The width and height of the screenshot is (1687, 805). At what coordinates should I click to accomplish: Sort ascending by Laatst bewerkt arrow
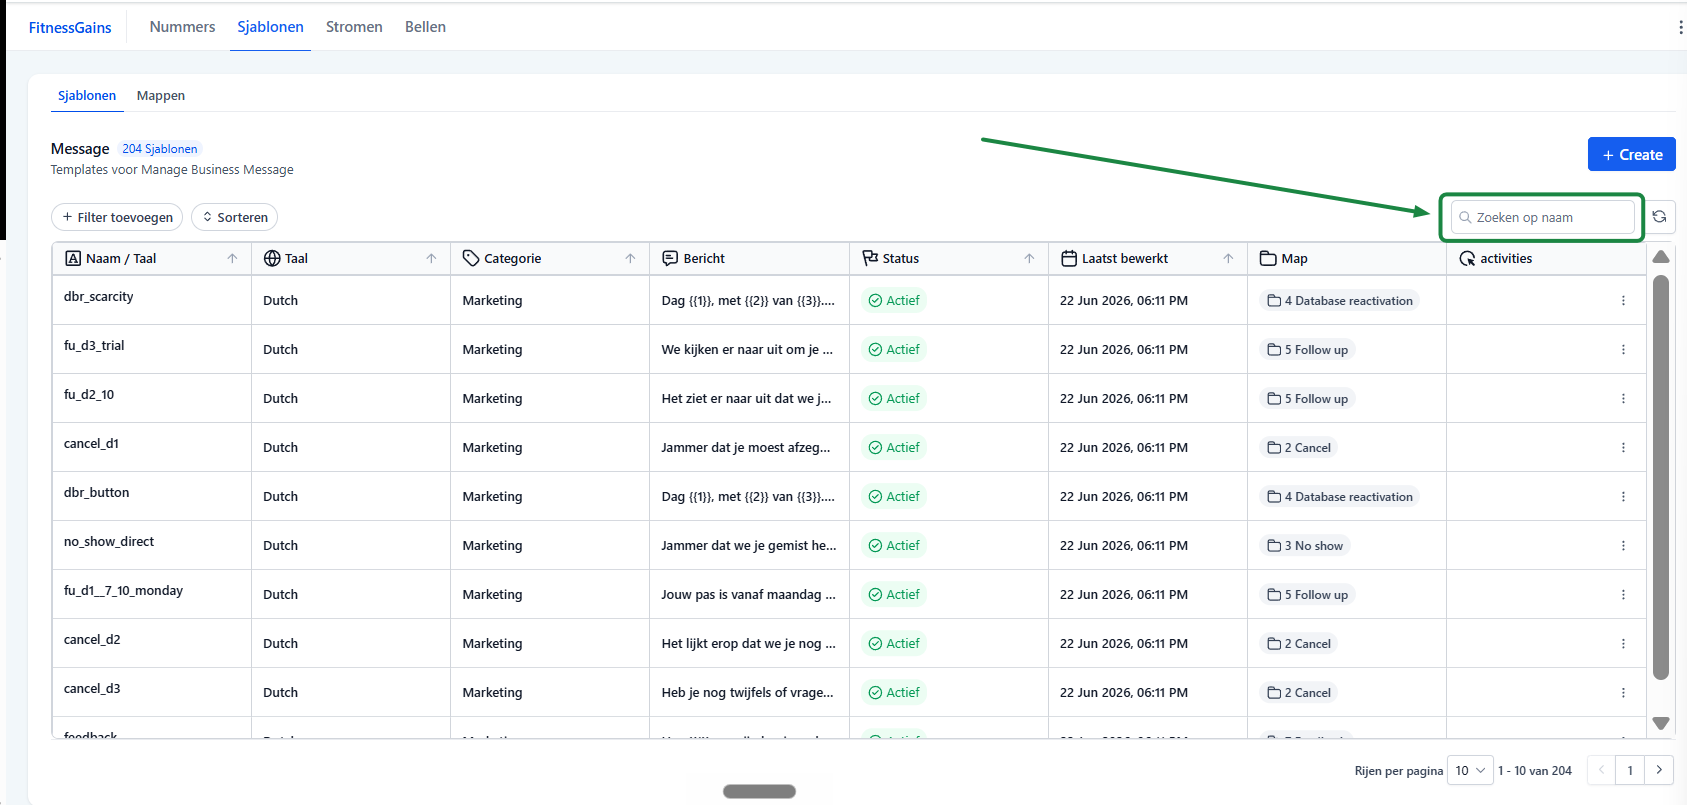[x=1228, y=258]
